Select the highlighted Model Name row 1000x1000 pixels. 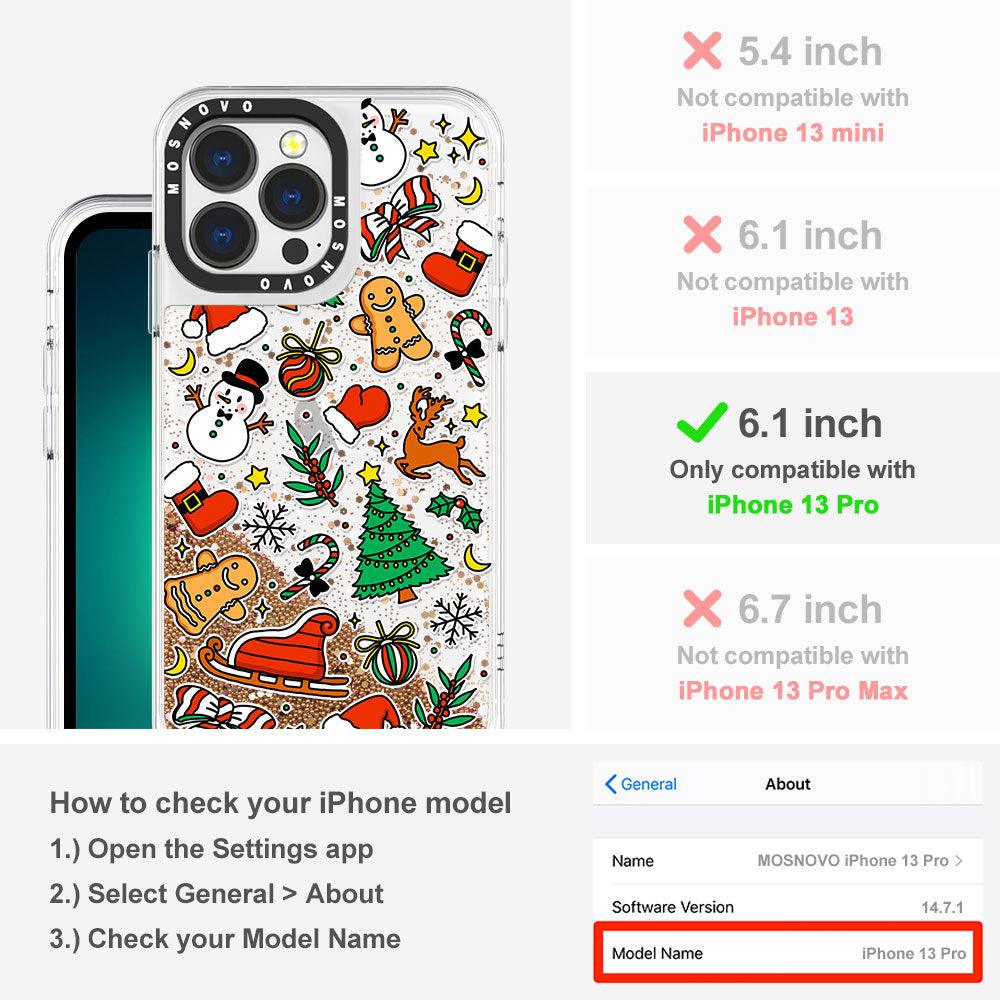pyautogui.click(x=788, y=952)
